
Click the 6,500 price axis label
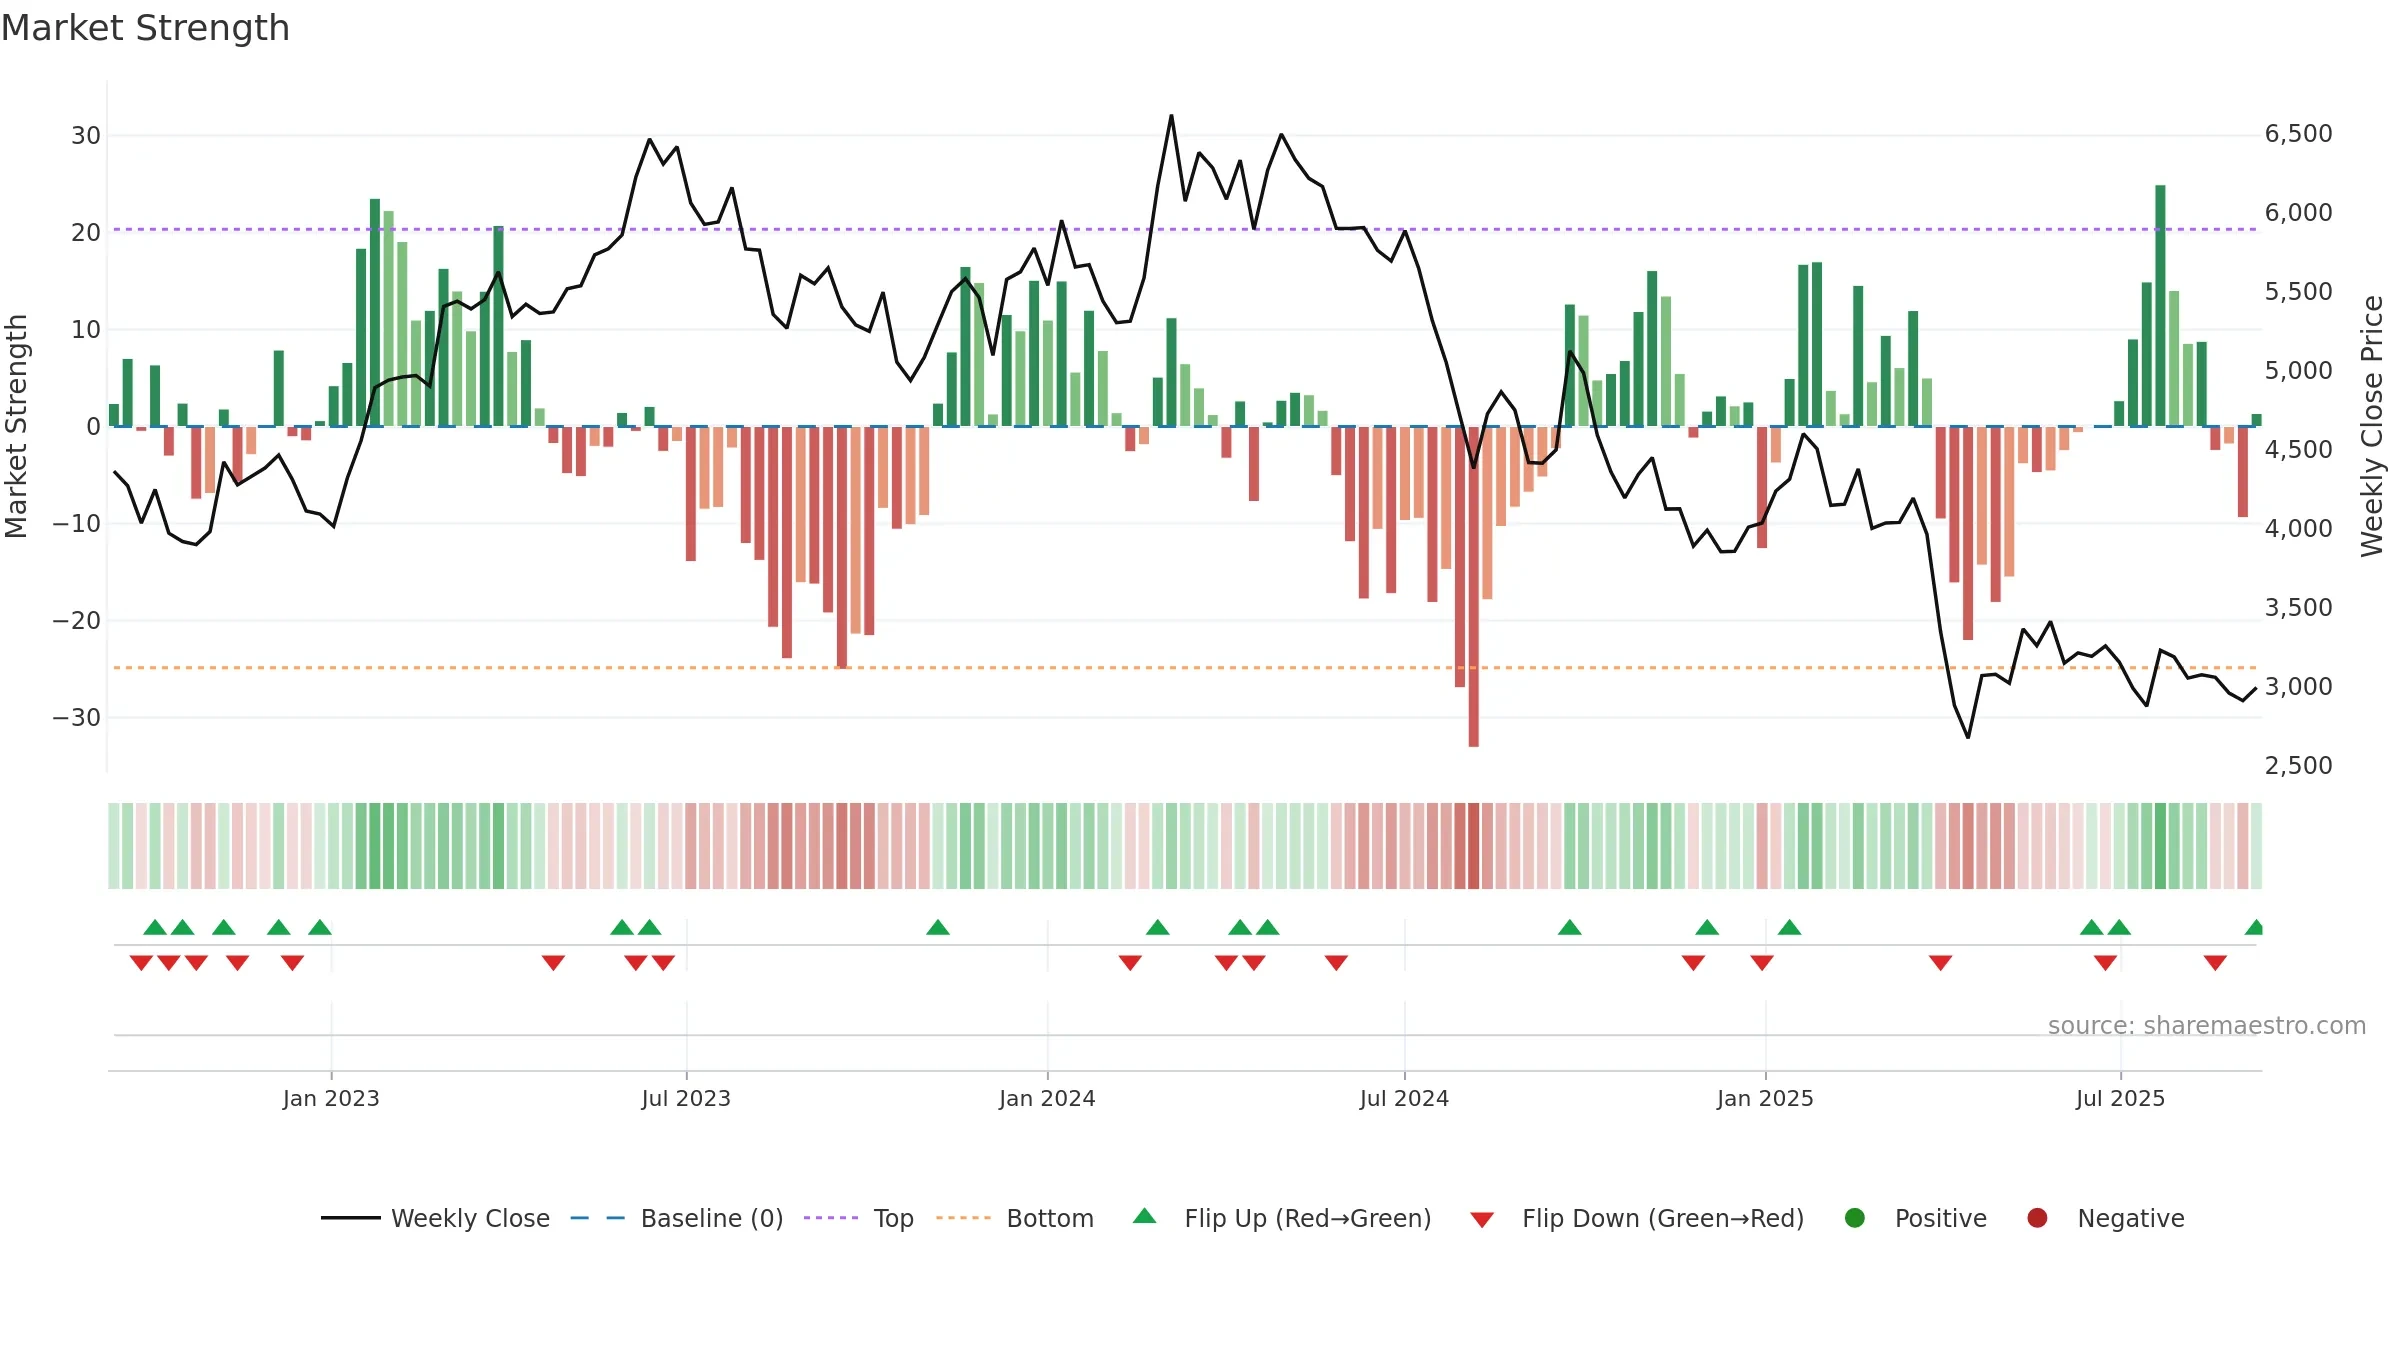(x=2298, y=134)
